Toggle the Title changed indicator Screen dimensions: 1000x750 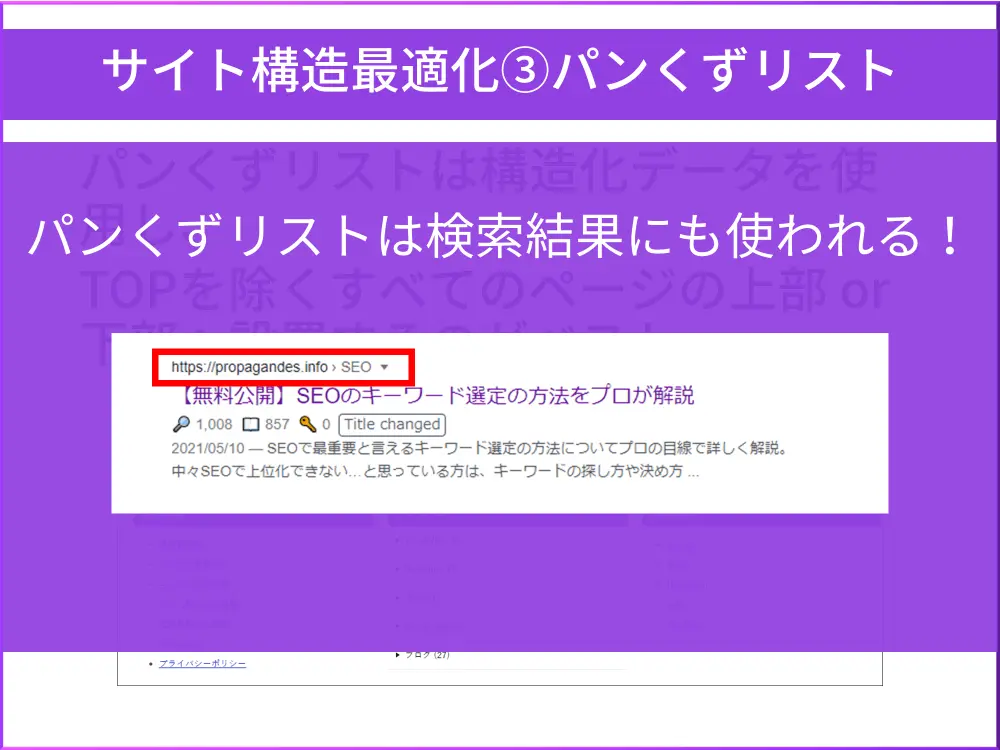pos(391,423)
